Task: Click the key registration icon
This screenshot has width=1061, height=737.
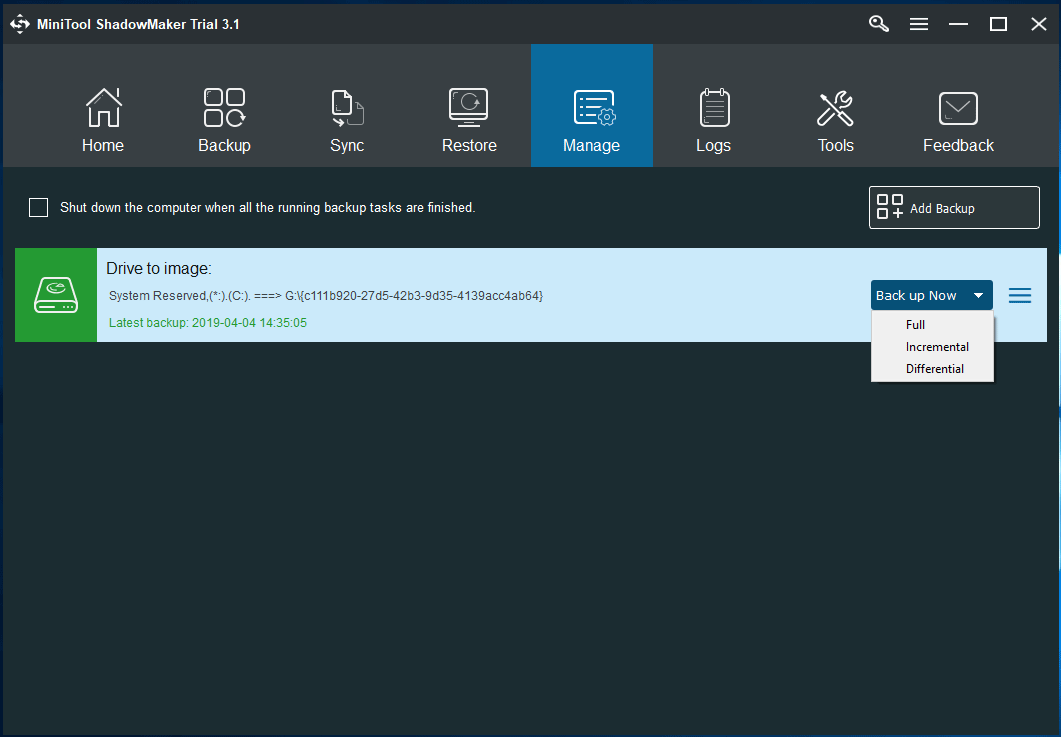Action: 878,24
